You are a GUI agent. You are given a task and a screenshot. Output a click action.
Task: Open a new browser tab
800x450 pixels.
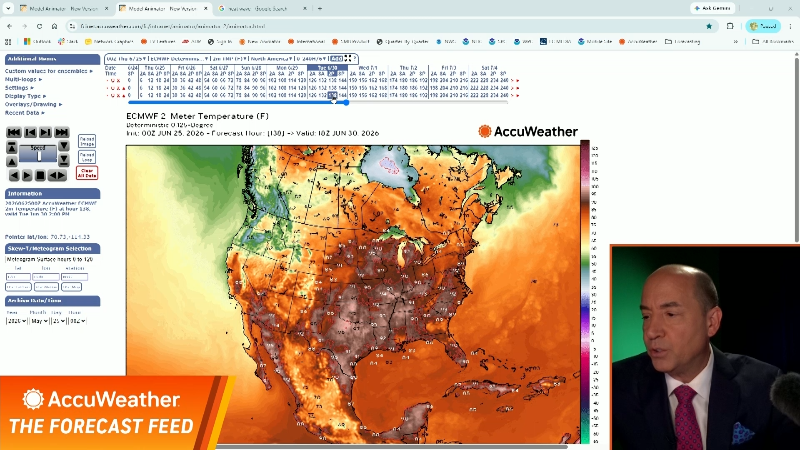(320, 9)
